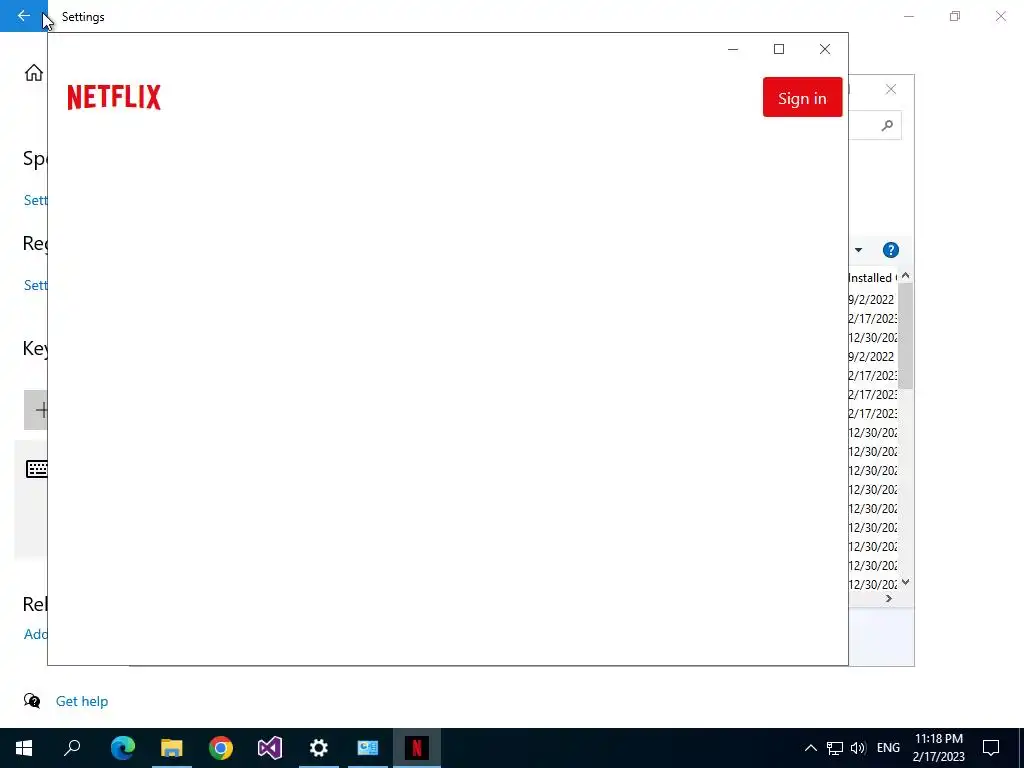Select first 9/2/2022 date row
1024x768 pixels.
[x=871, y=300]
